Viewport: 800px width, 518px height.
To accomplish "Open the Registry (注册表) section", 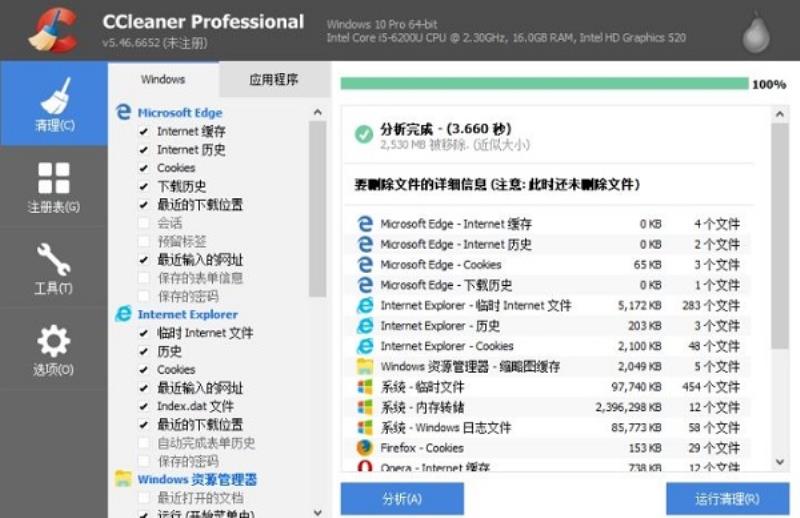I will click(x=54, y=187).
